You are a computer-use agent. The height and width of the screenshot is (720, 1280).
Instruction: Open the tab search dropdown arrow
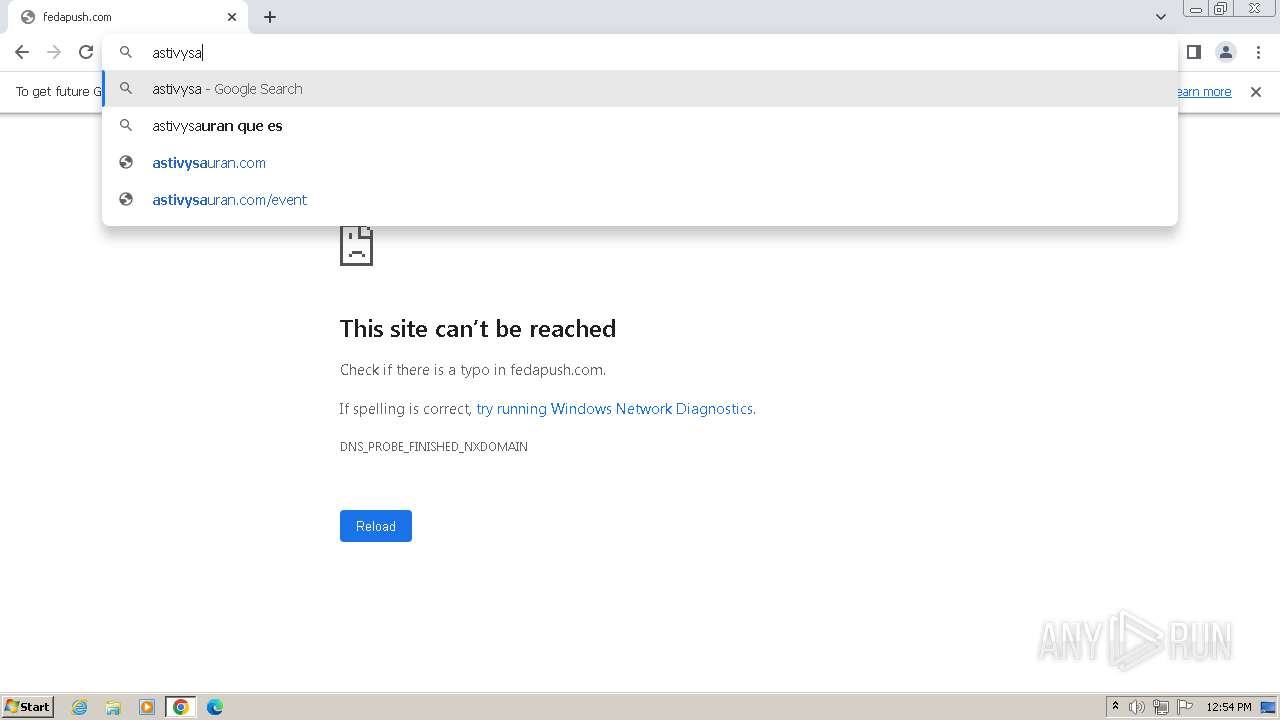[1160, 17]
